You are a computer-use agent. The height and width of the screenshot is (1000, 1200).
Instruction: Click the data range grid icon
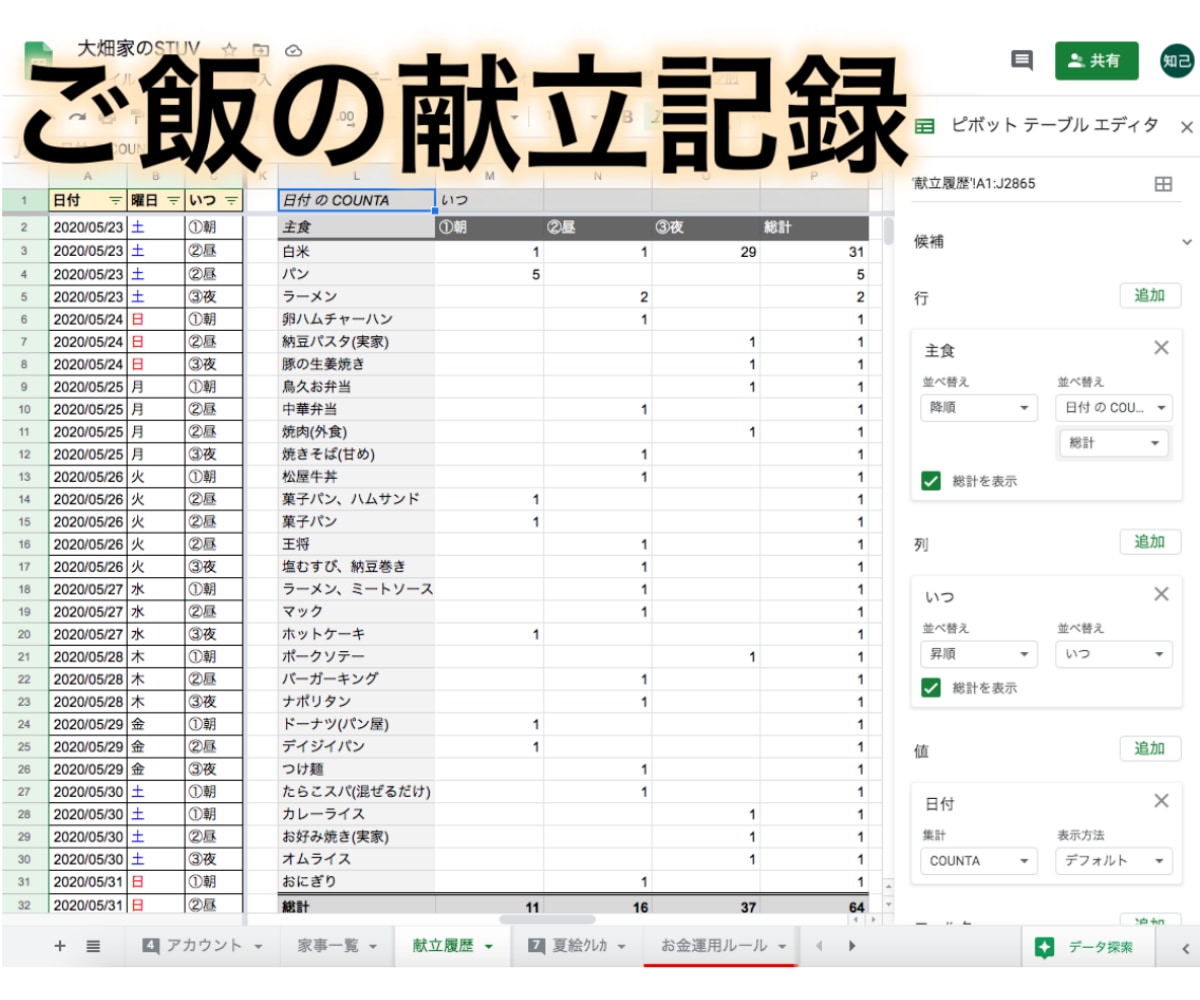click(x=1163, y=184)
